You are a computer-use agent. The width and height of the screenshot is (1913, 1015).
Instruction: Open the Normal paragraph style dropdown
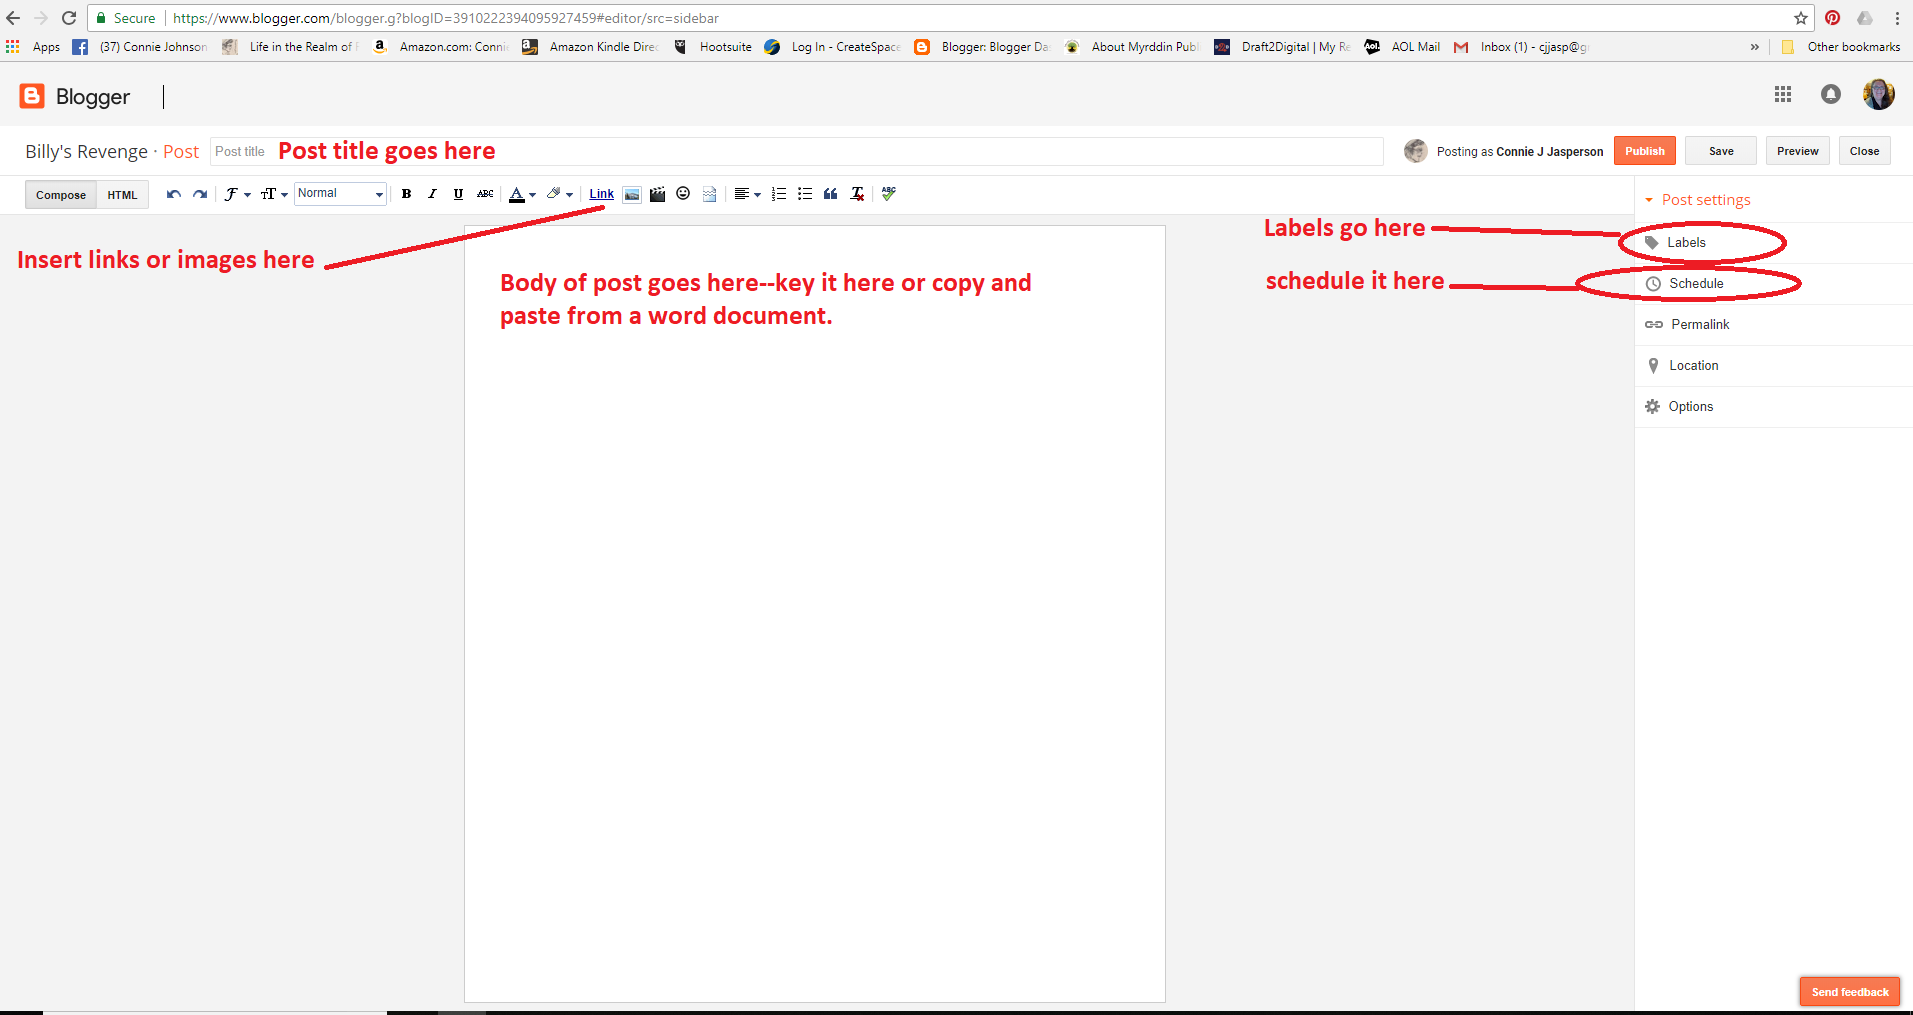(x=340, y=194)
